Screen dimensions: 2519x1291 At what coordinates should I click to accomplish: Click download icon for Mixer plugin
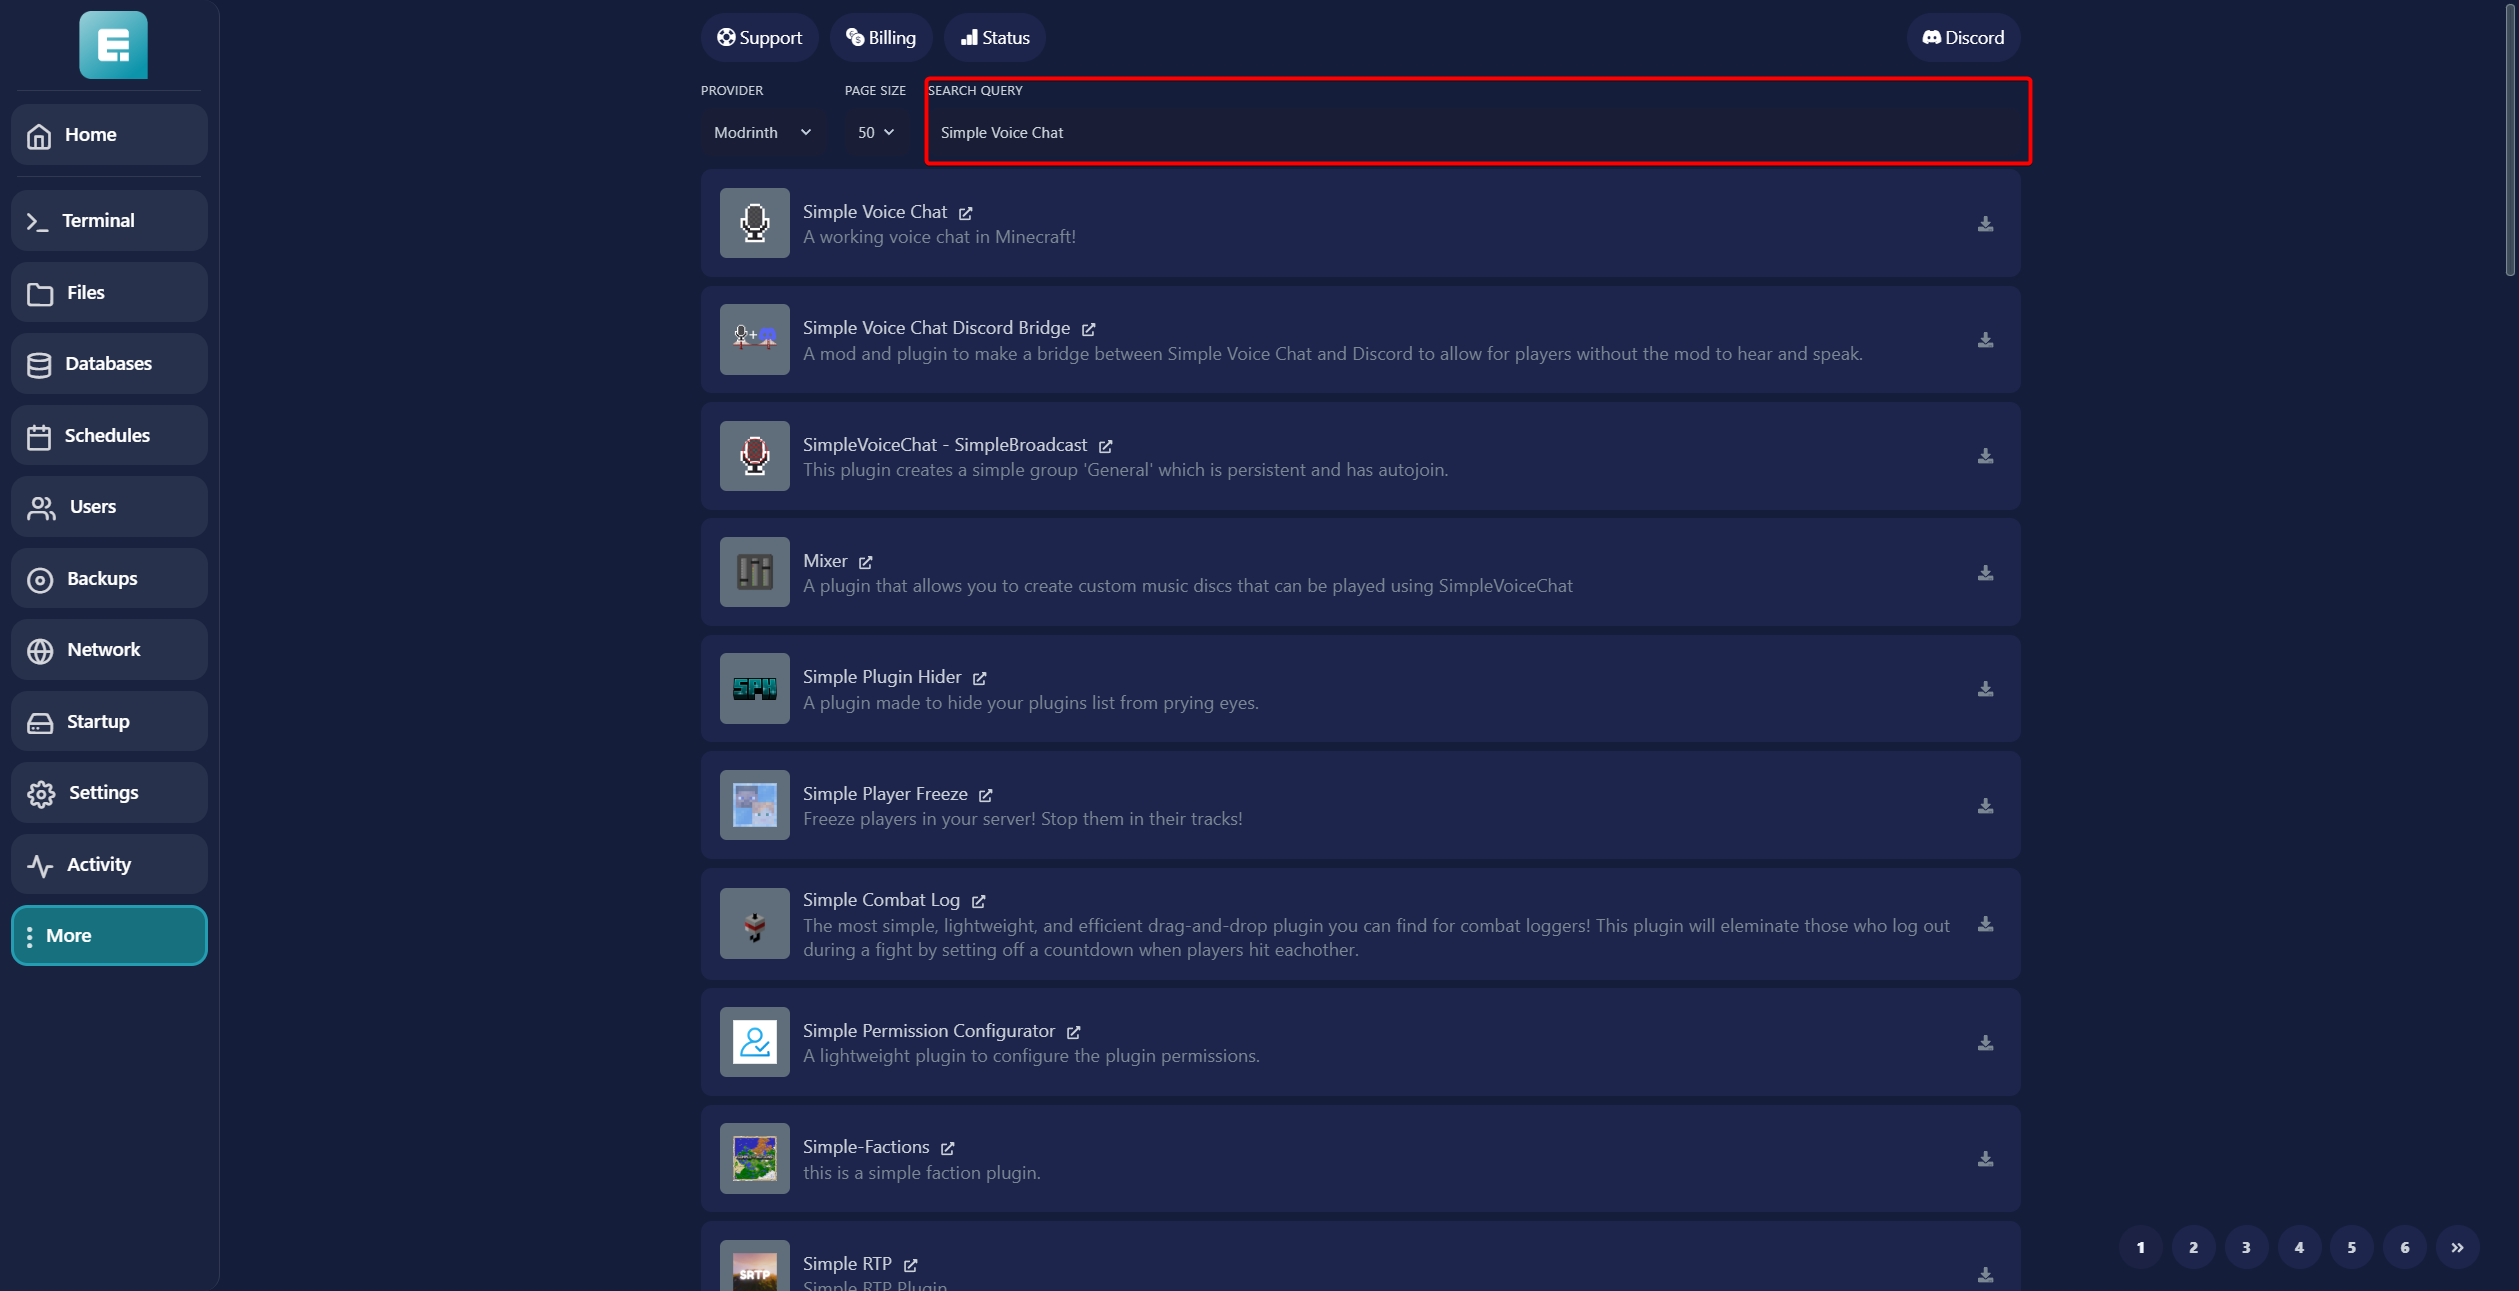pos(1985,573)
